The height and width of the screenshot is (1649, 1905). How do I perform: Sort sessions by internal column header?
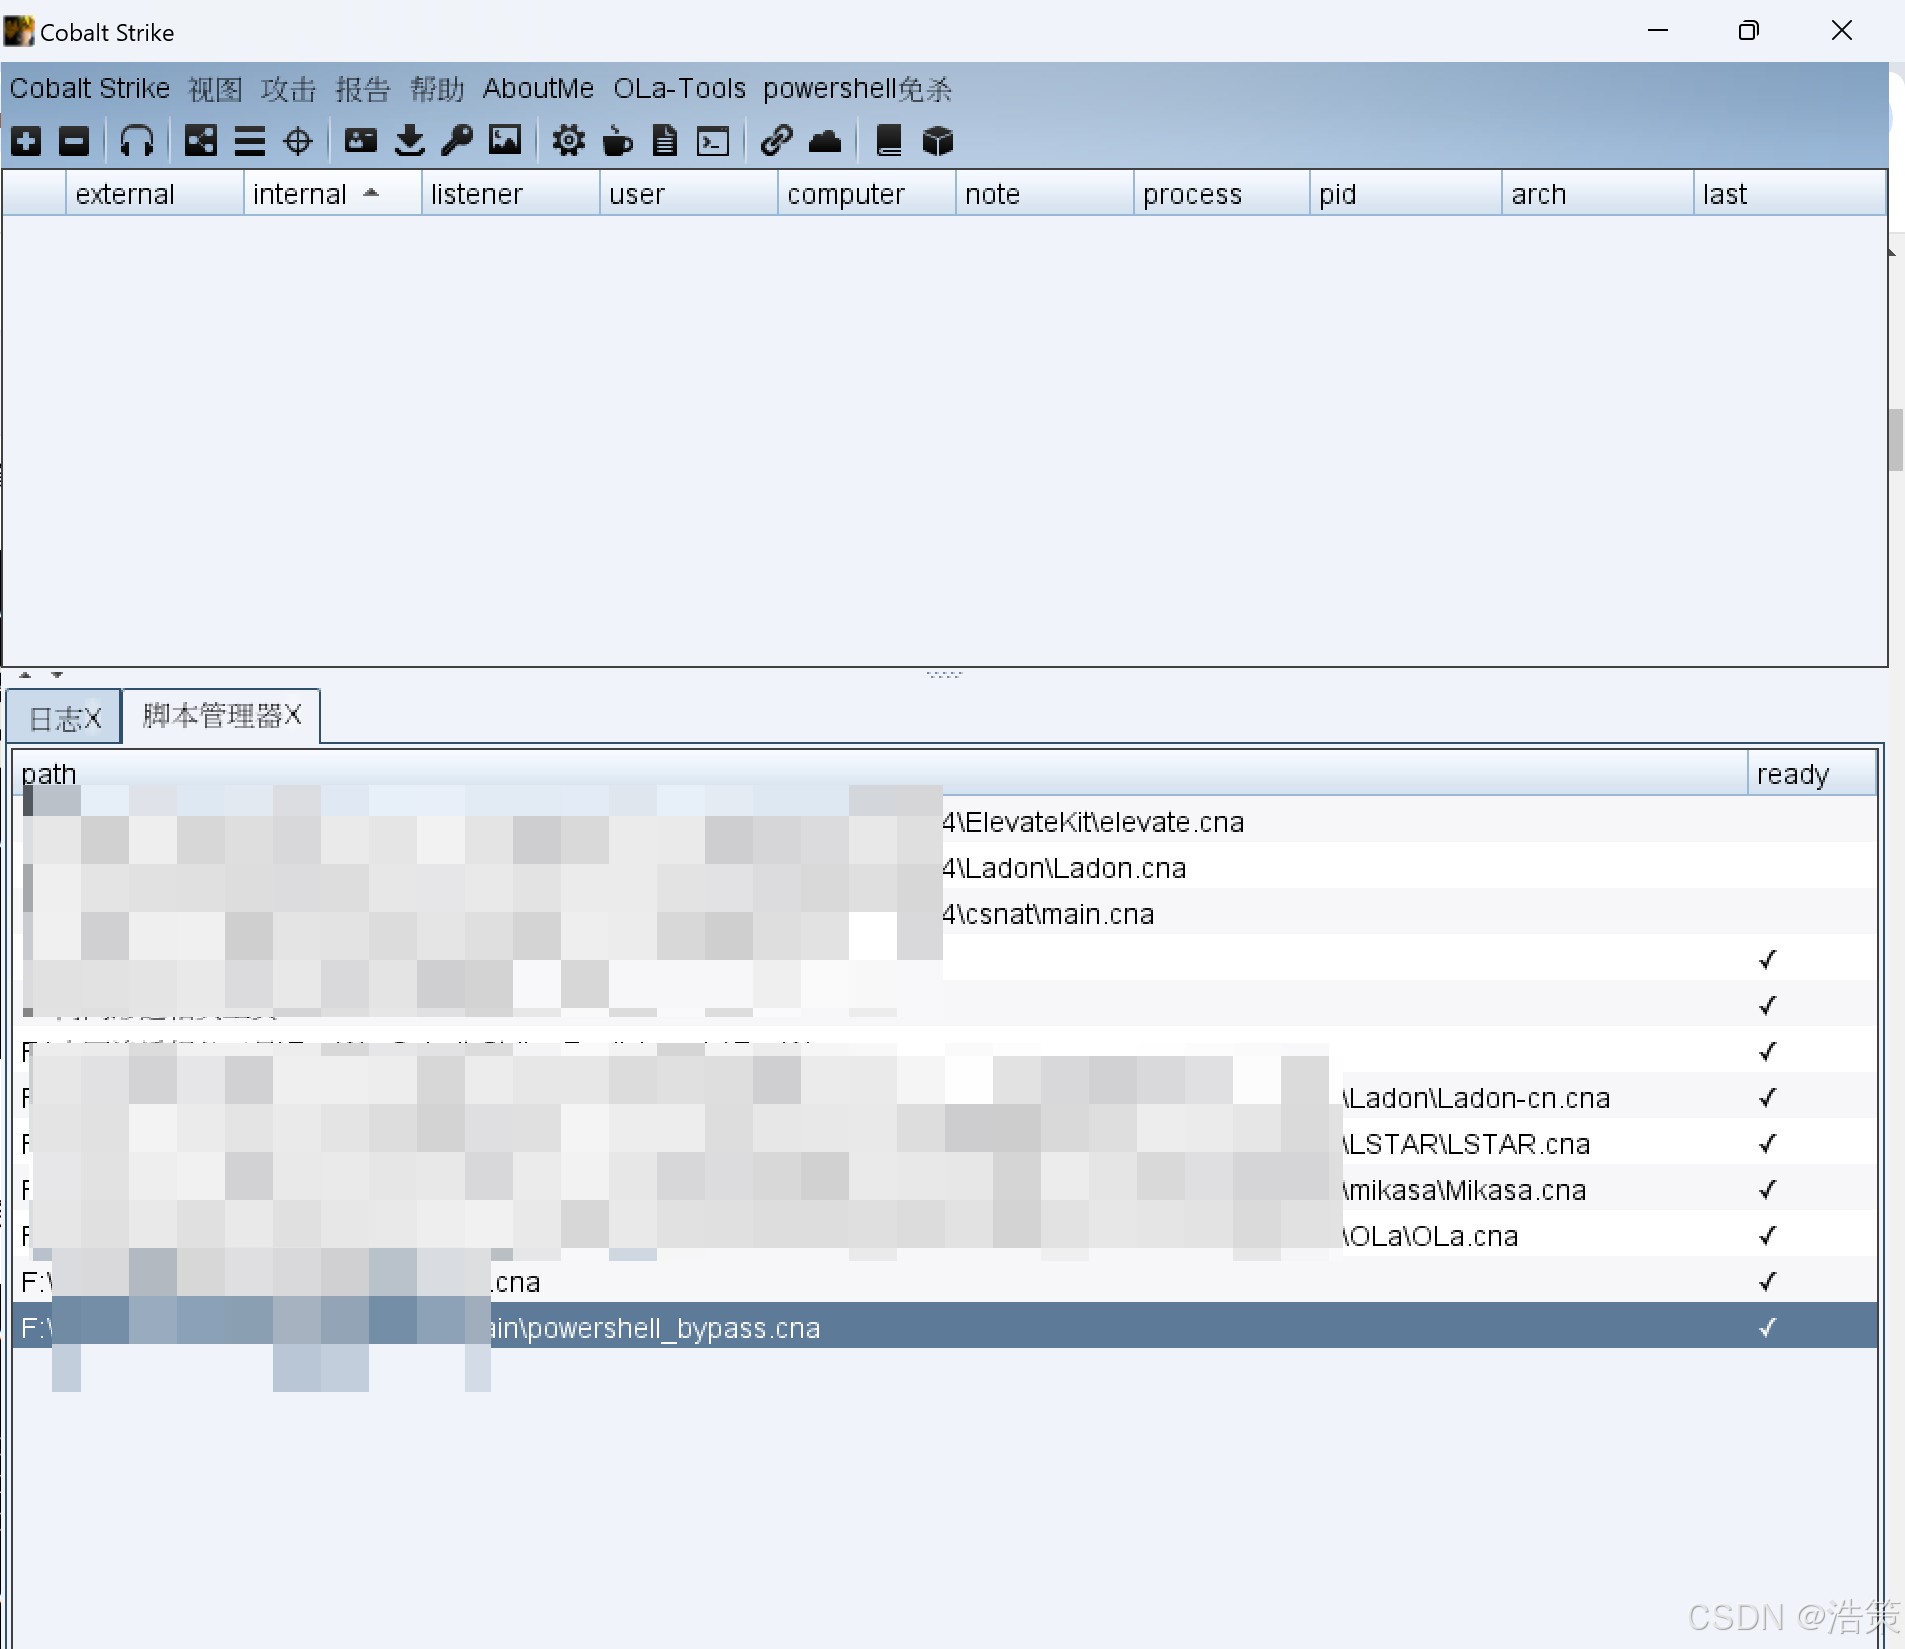(333, 194)
